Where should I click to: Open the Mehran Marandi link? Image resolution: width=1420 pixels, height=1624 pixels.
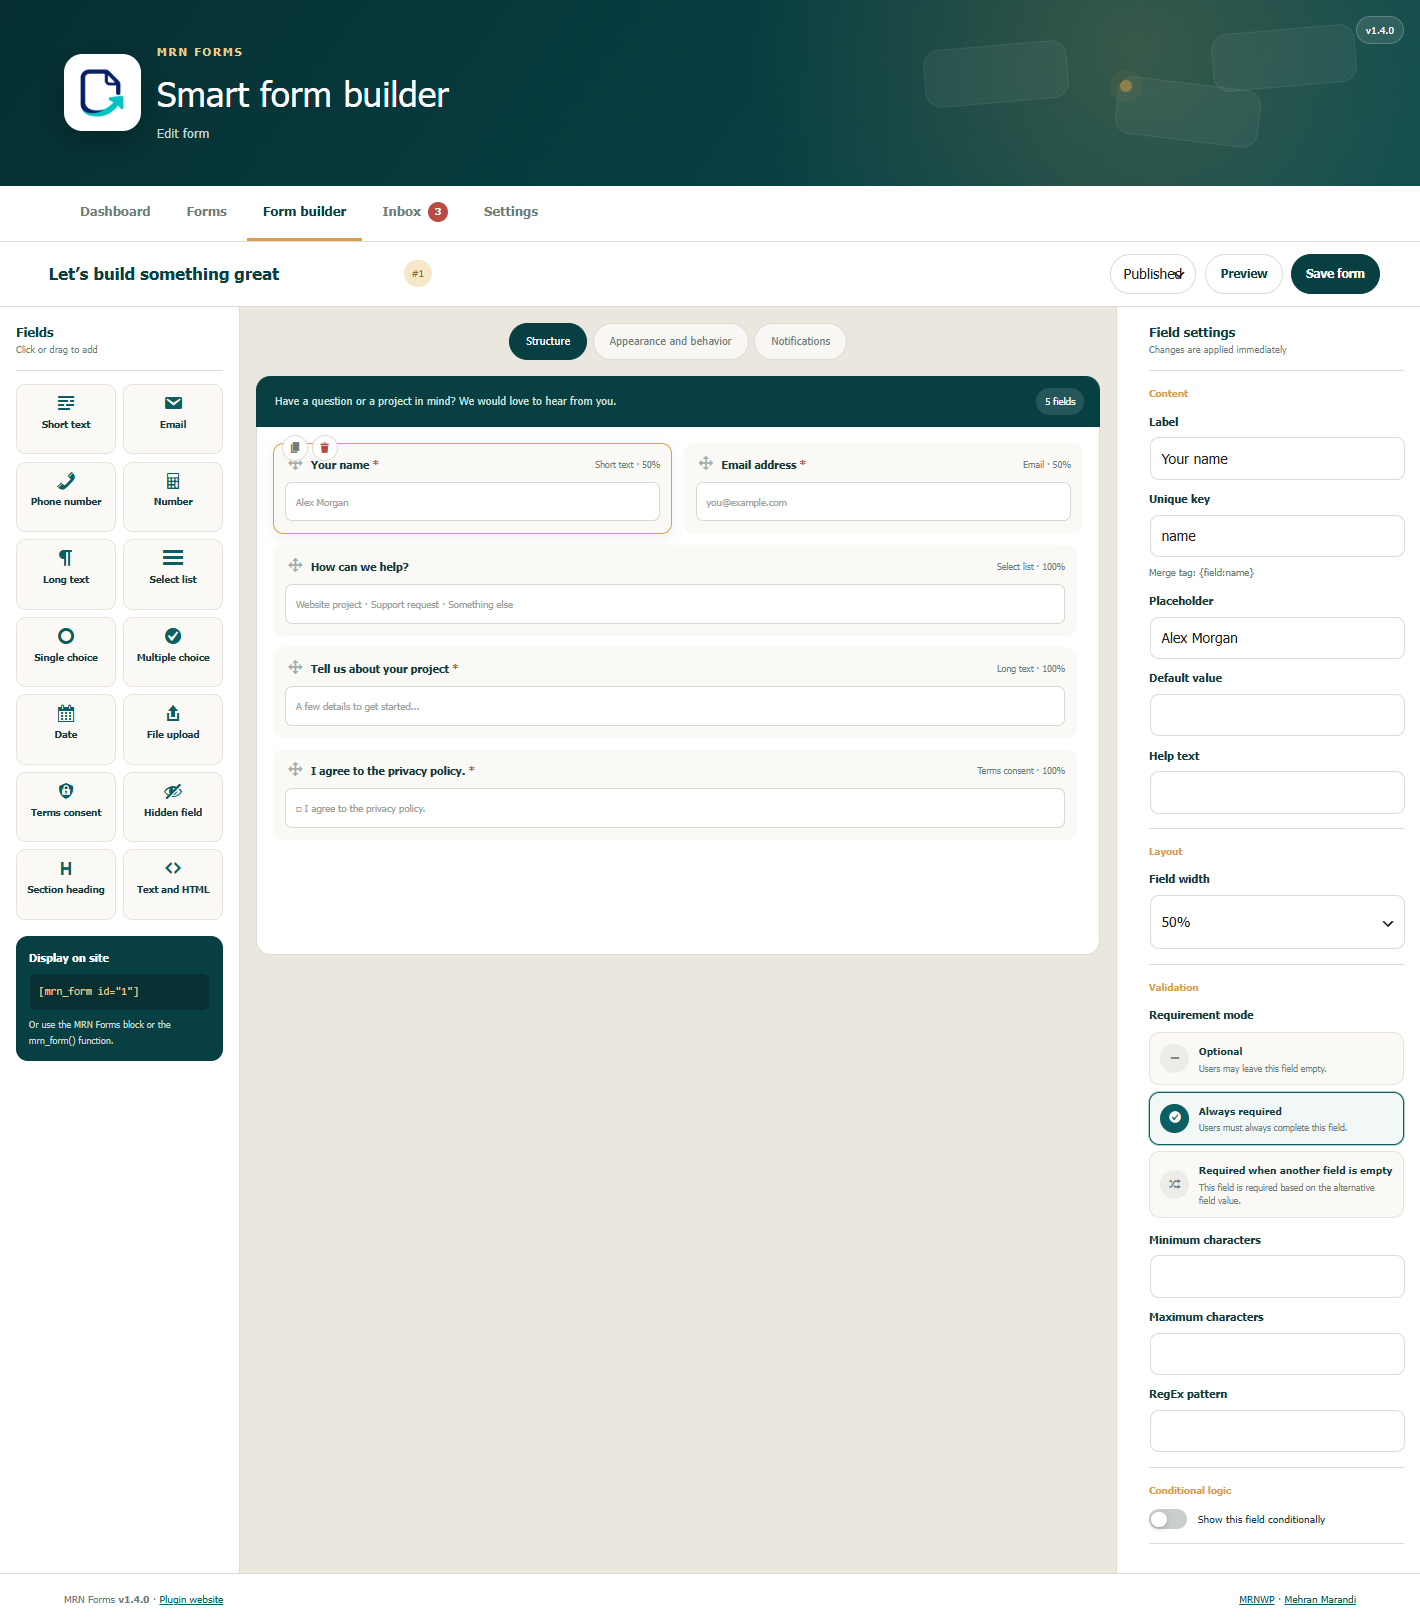(x=1320, y=1600)
